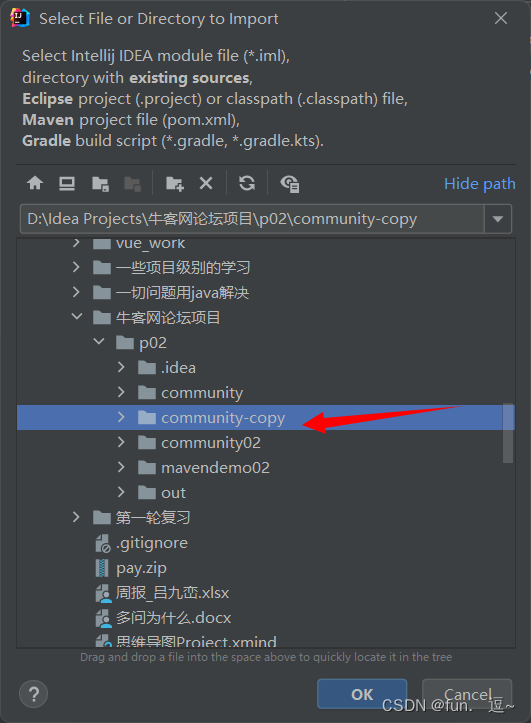Jump to the project directory icon
This screenshot has height=723, width=531.
pyautogui.click(x=100, y=184)
